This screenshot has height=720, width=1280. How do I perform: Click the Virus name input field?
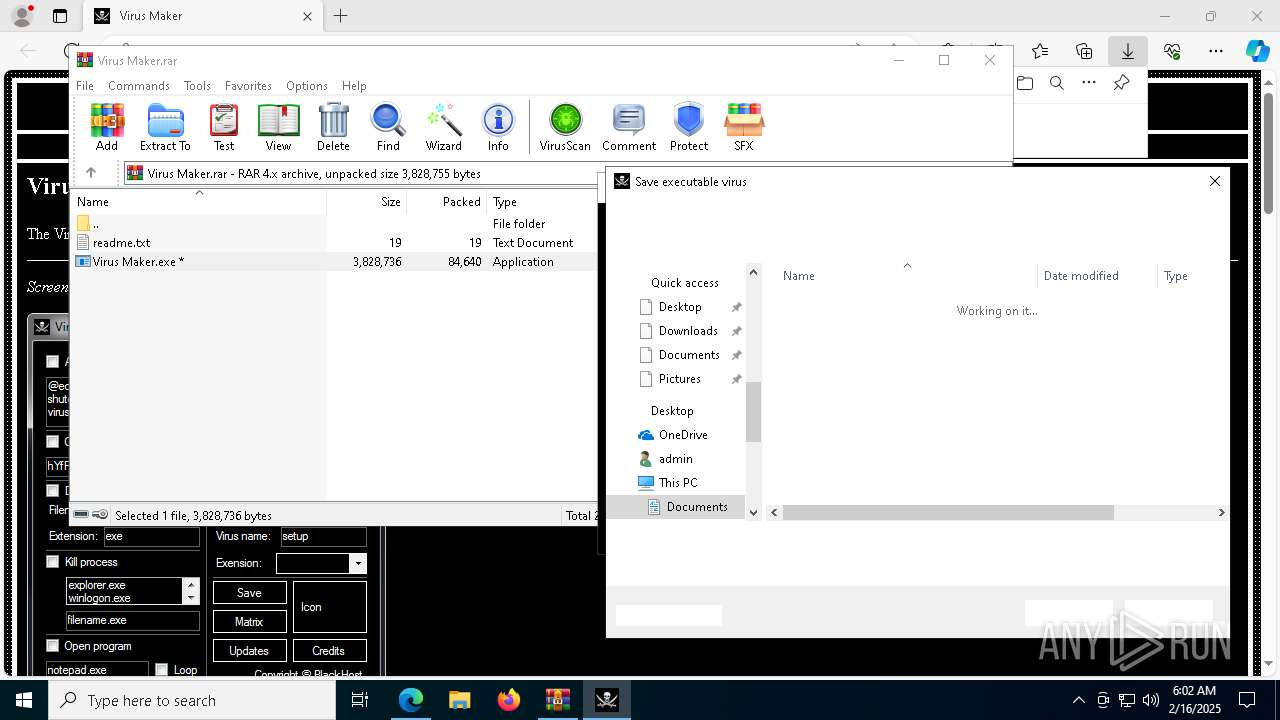coord(323,536)
